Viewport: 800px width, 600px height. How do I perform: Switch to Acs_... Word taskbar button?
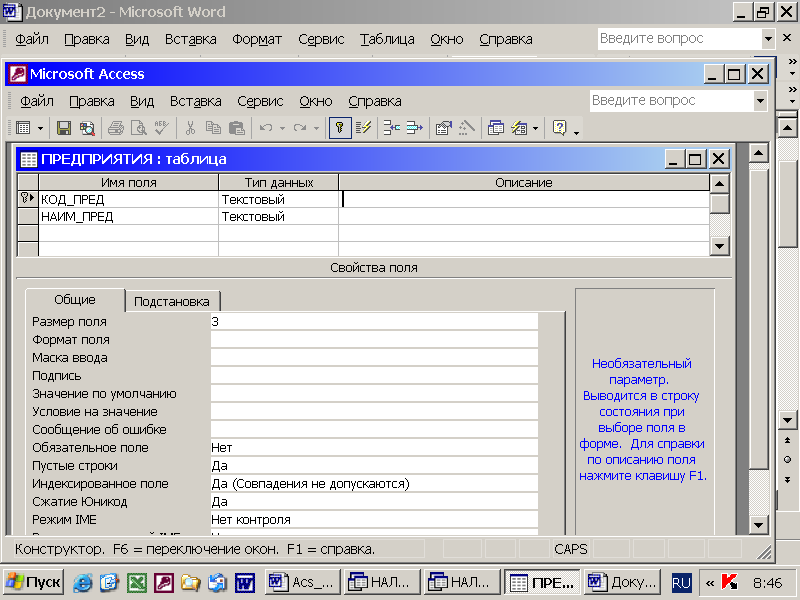coord(303,582)
